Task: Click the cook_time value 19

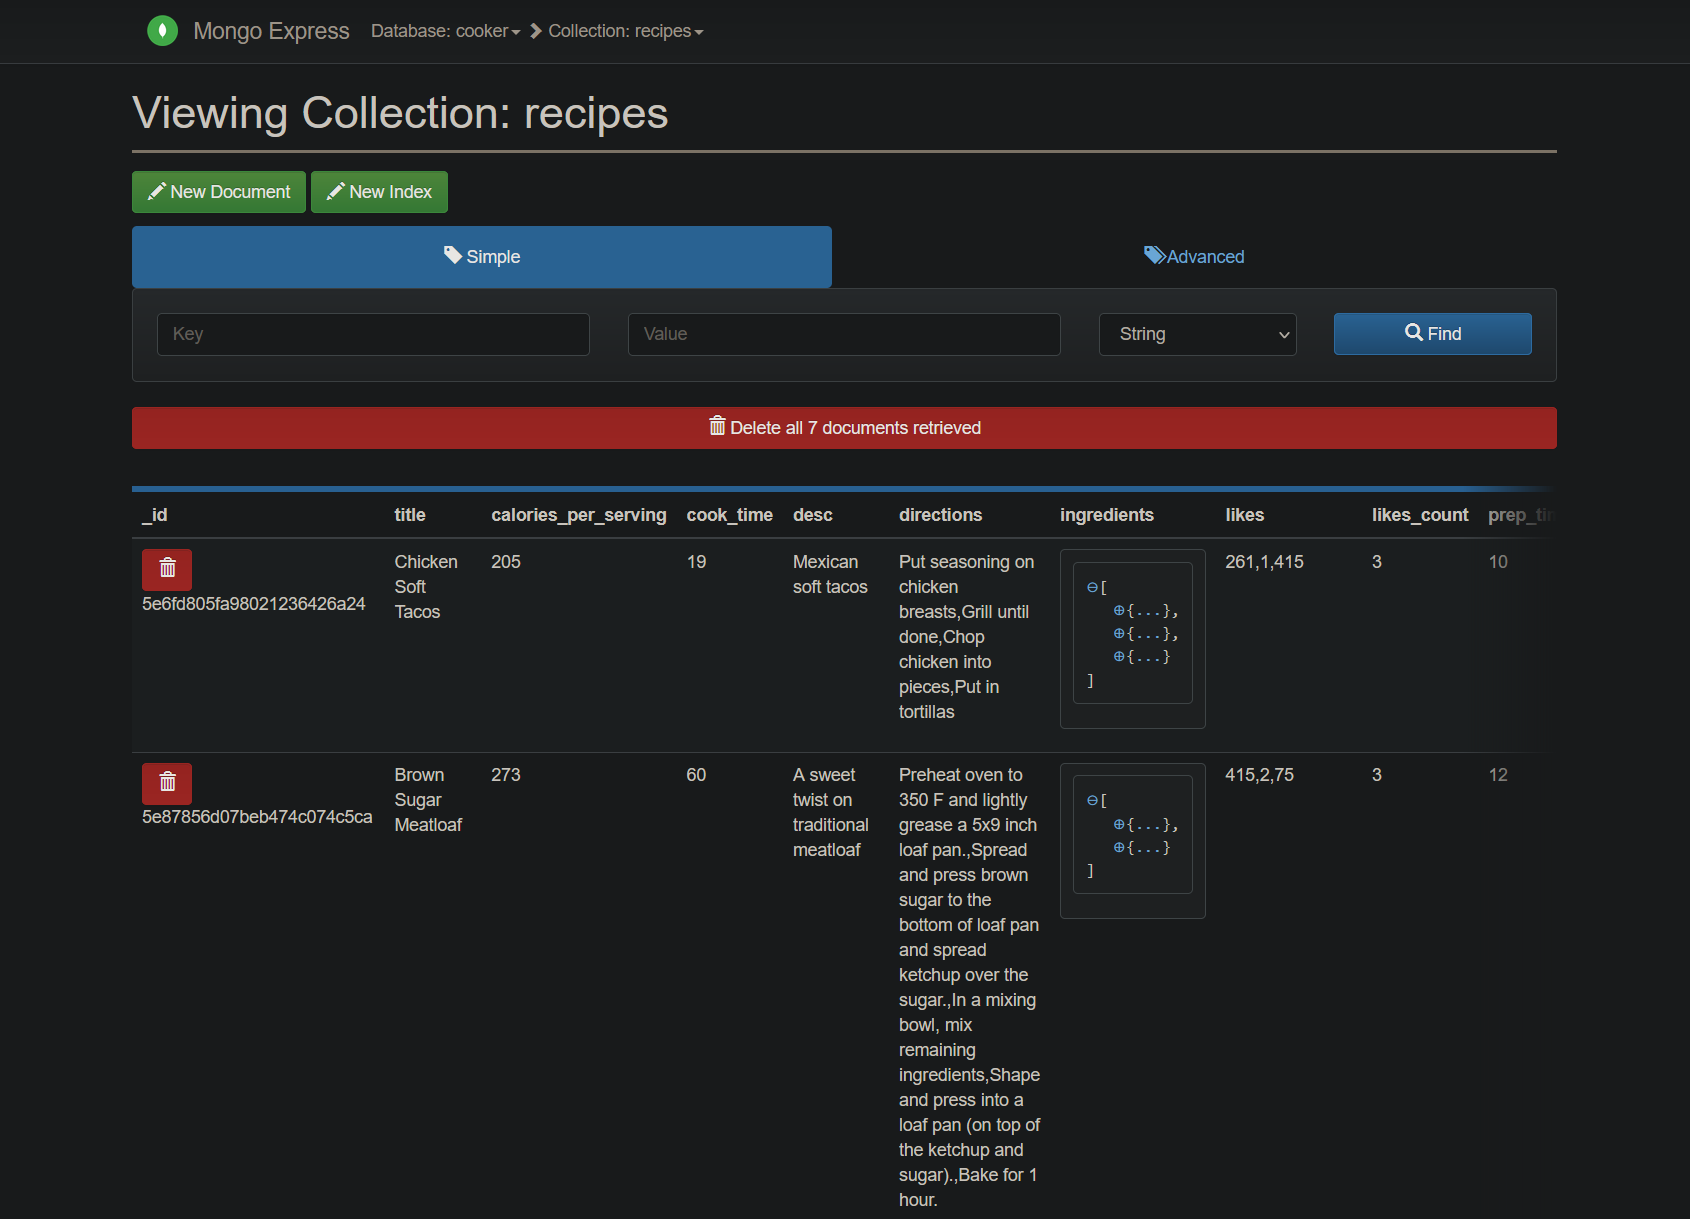Action: click(x=696, y=562)
